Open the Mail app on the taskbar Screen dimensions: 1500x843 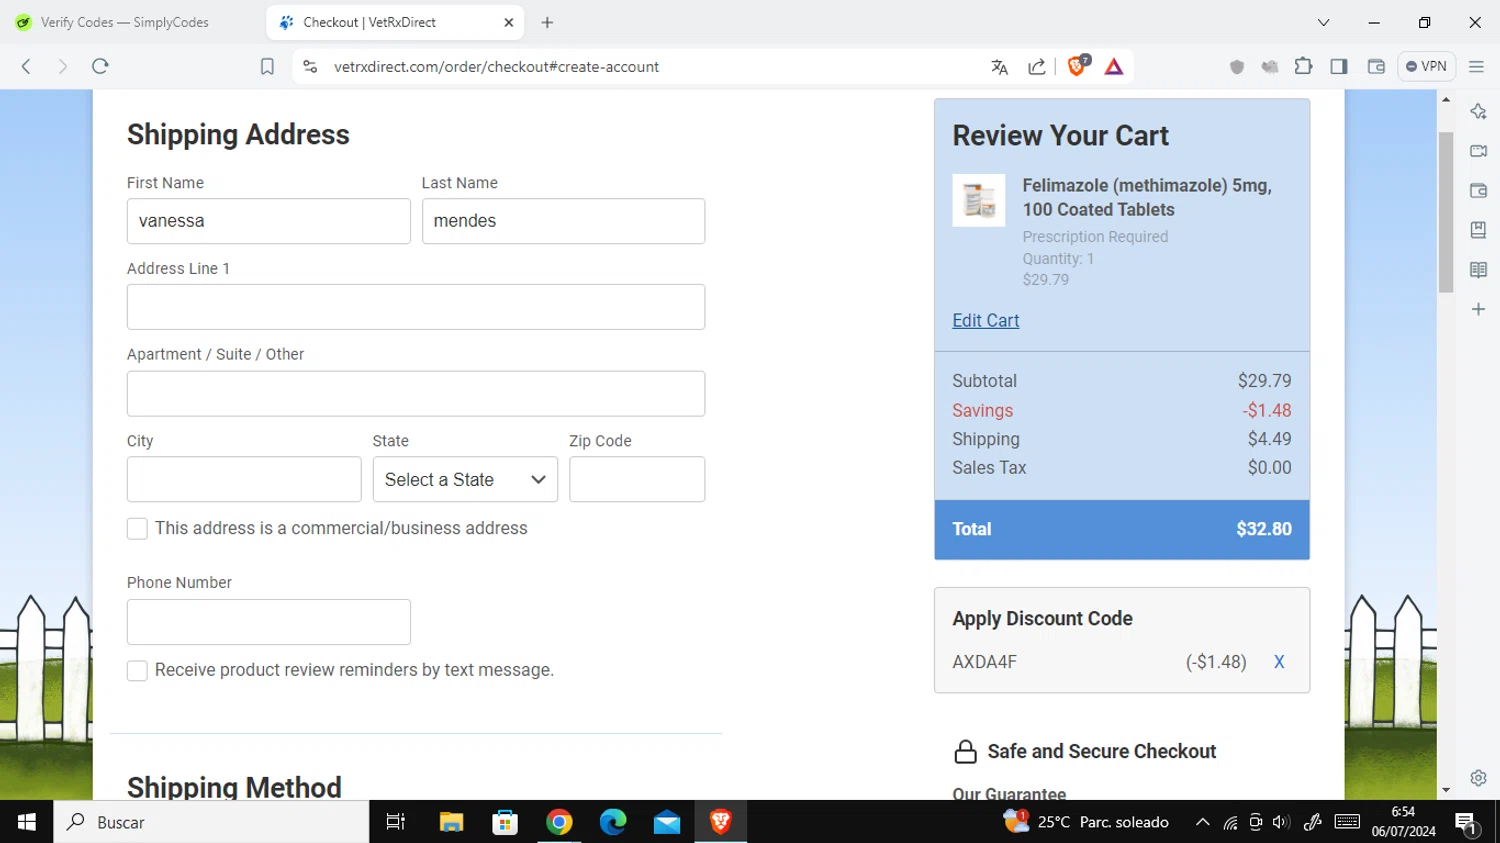tap(667, 822)
